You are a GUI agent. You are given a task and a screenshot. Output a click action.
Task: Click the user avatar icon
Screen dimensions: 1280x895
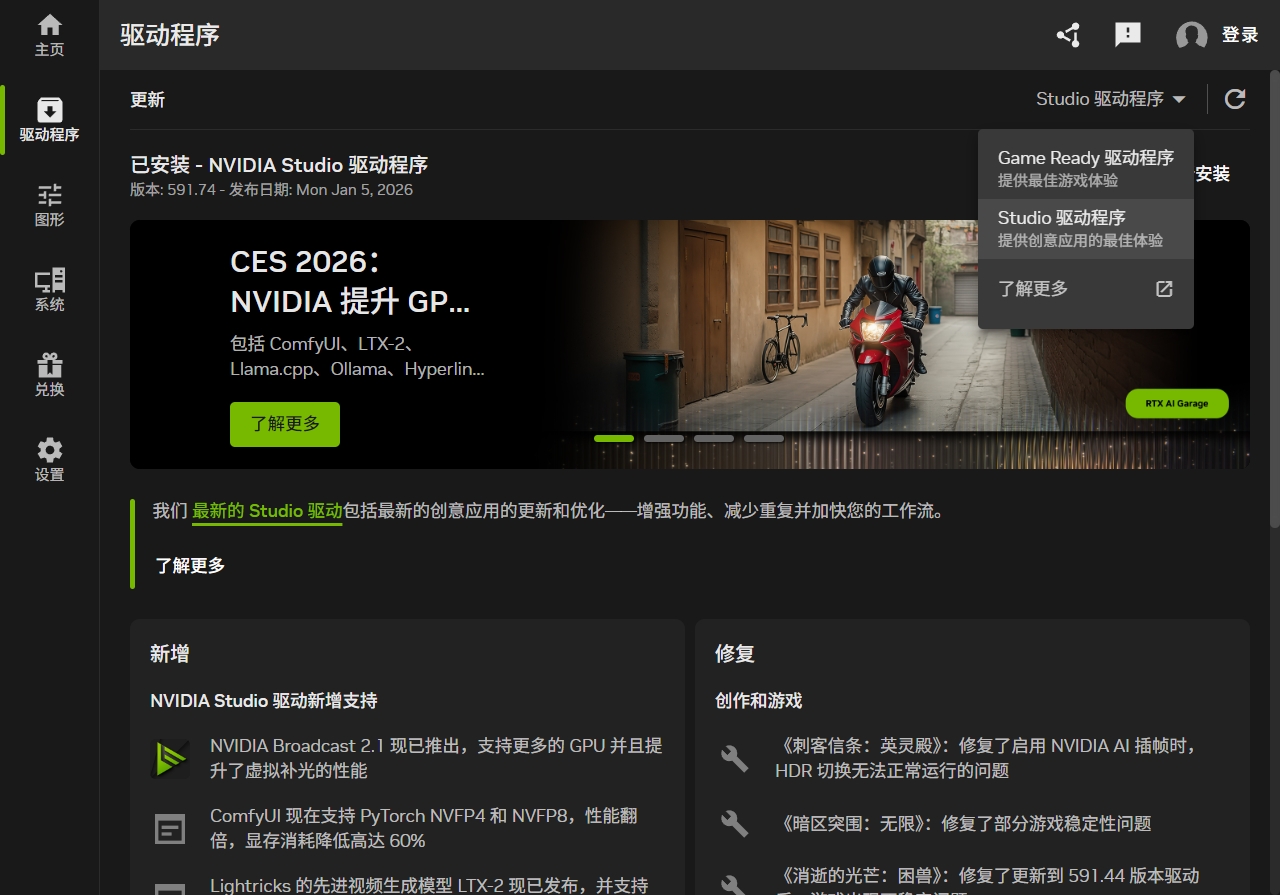point(1191,36)
